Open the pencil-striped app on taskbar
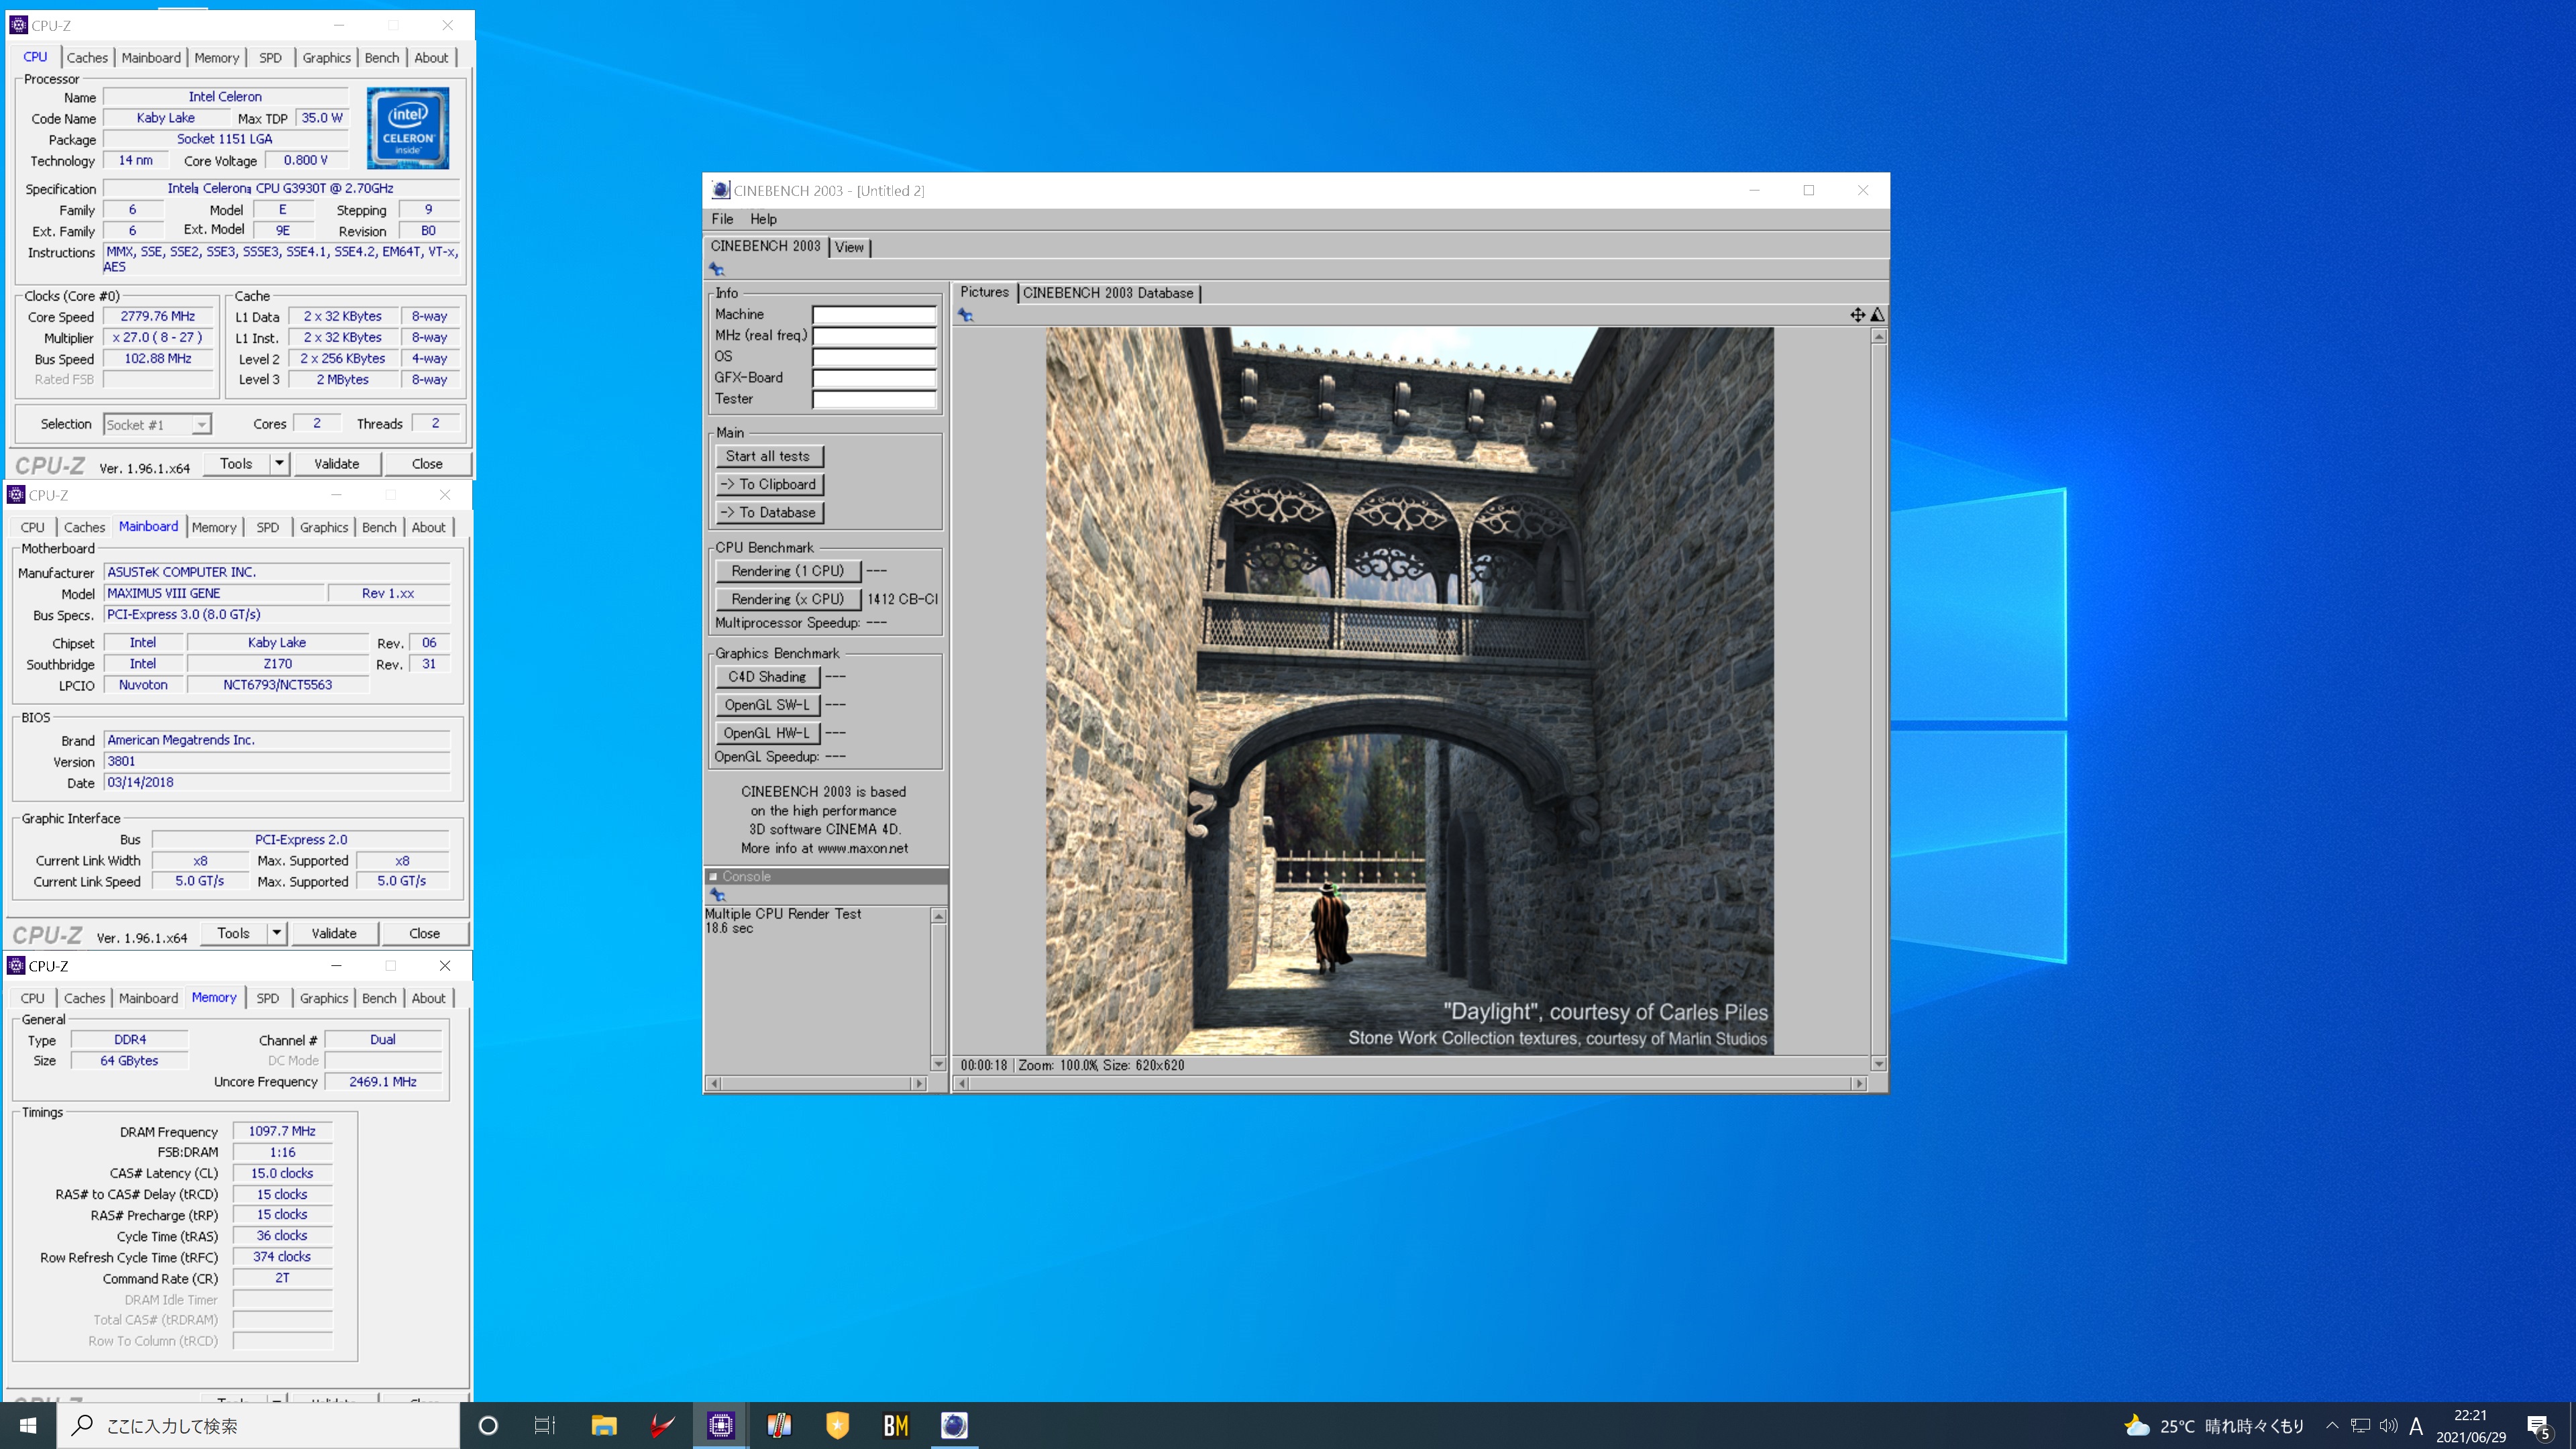The height and width of the screenshot is (1449, 2576). (x=779, y=1425)
